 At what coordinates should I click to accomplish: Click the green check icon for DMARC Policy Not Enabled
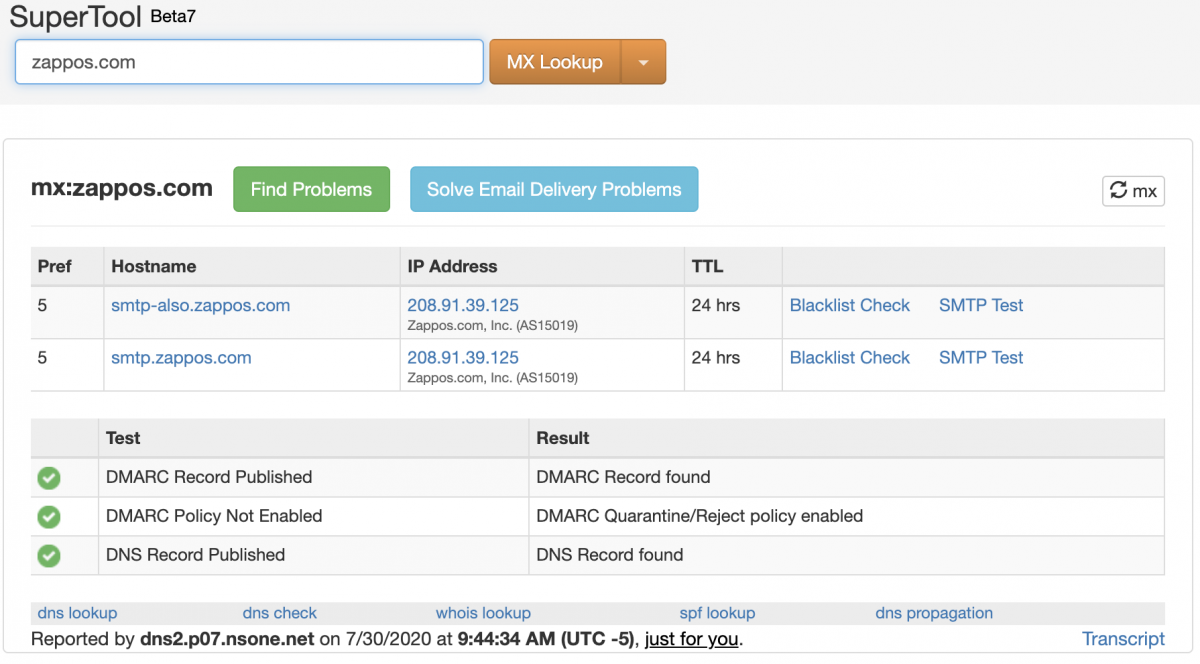pos(49,517)
